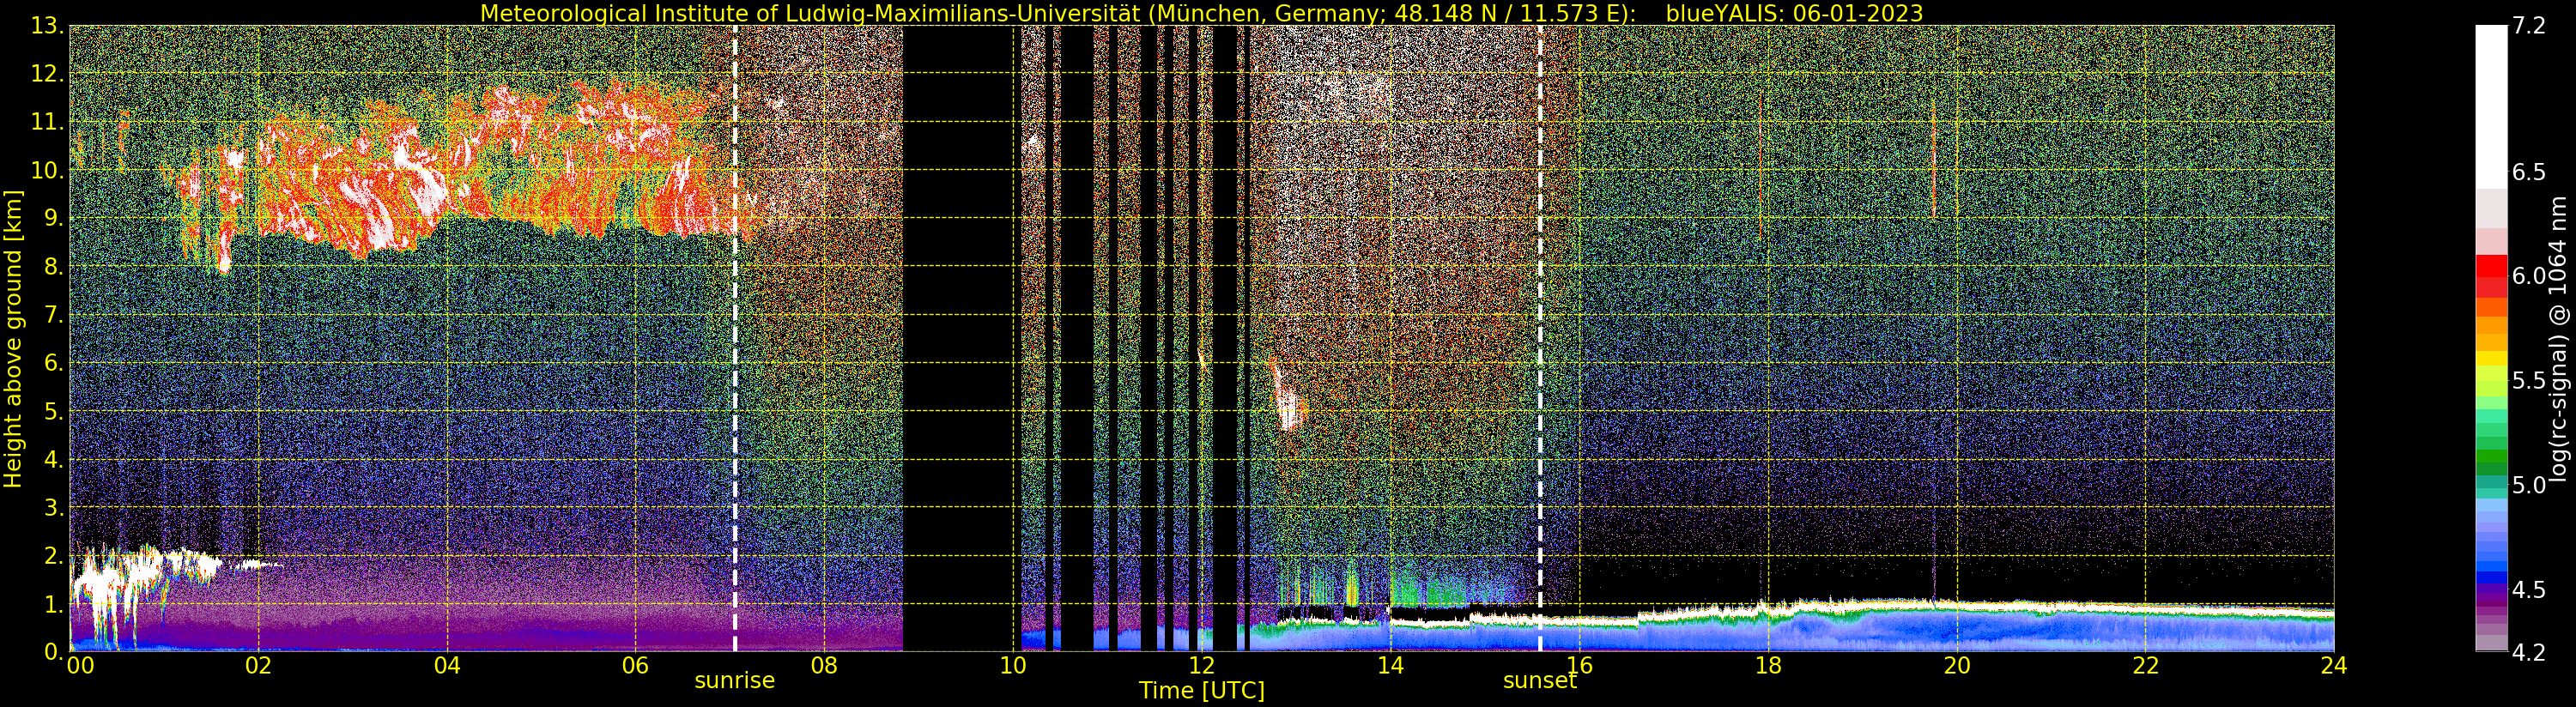This screenshot has height=707, width=2576.
Task: Pick the white band atop the colorbar
Action: click(x=2491, y=107)
